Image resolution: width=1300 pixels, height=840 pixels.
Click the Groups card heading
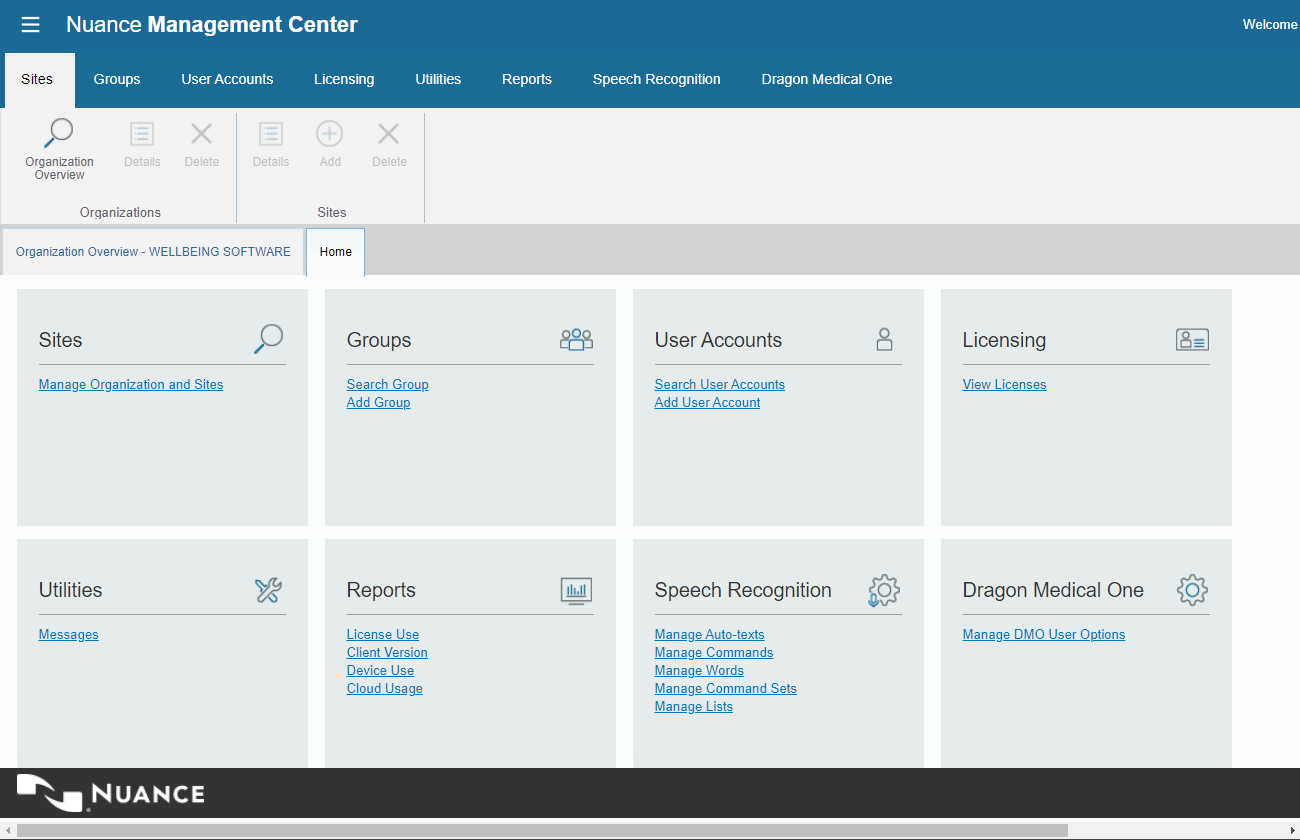pyautogui.click(x=379, y=340)
